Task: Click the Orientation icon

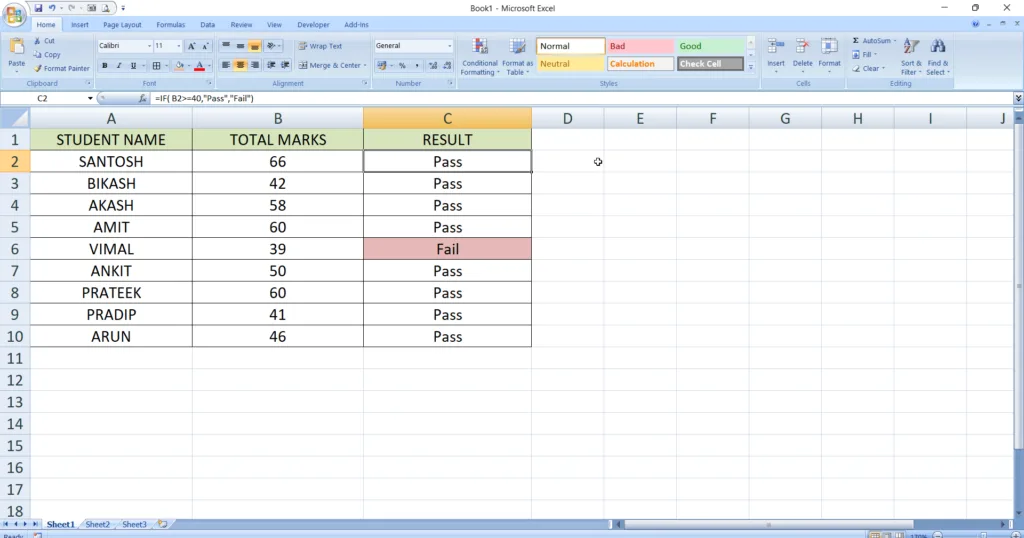Action: click(272, 46)
